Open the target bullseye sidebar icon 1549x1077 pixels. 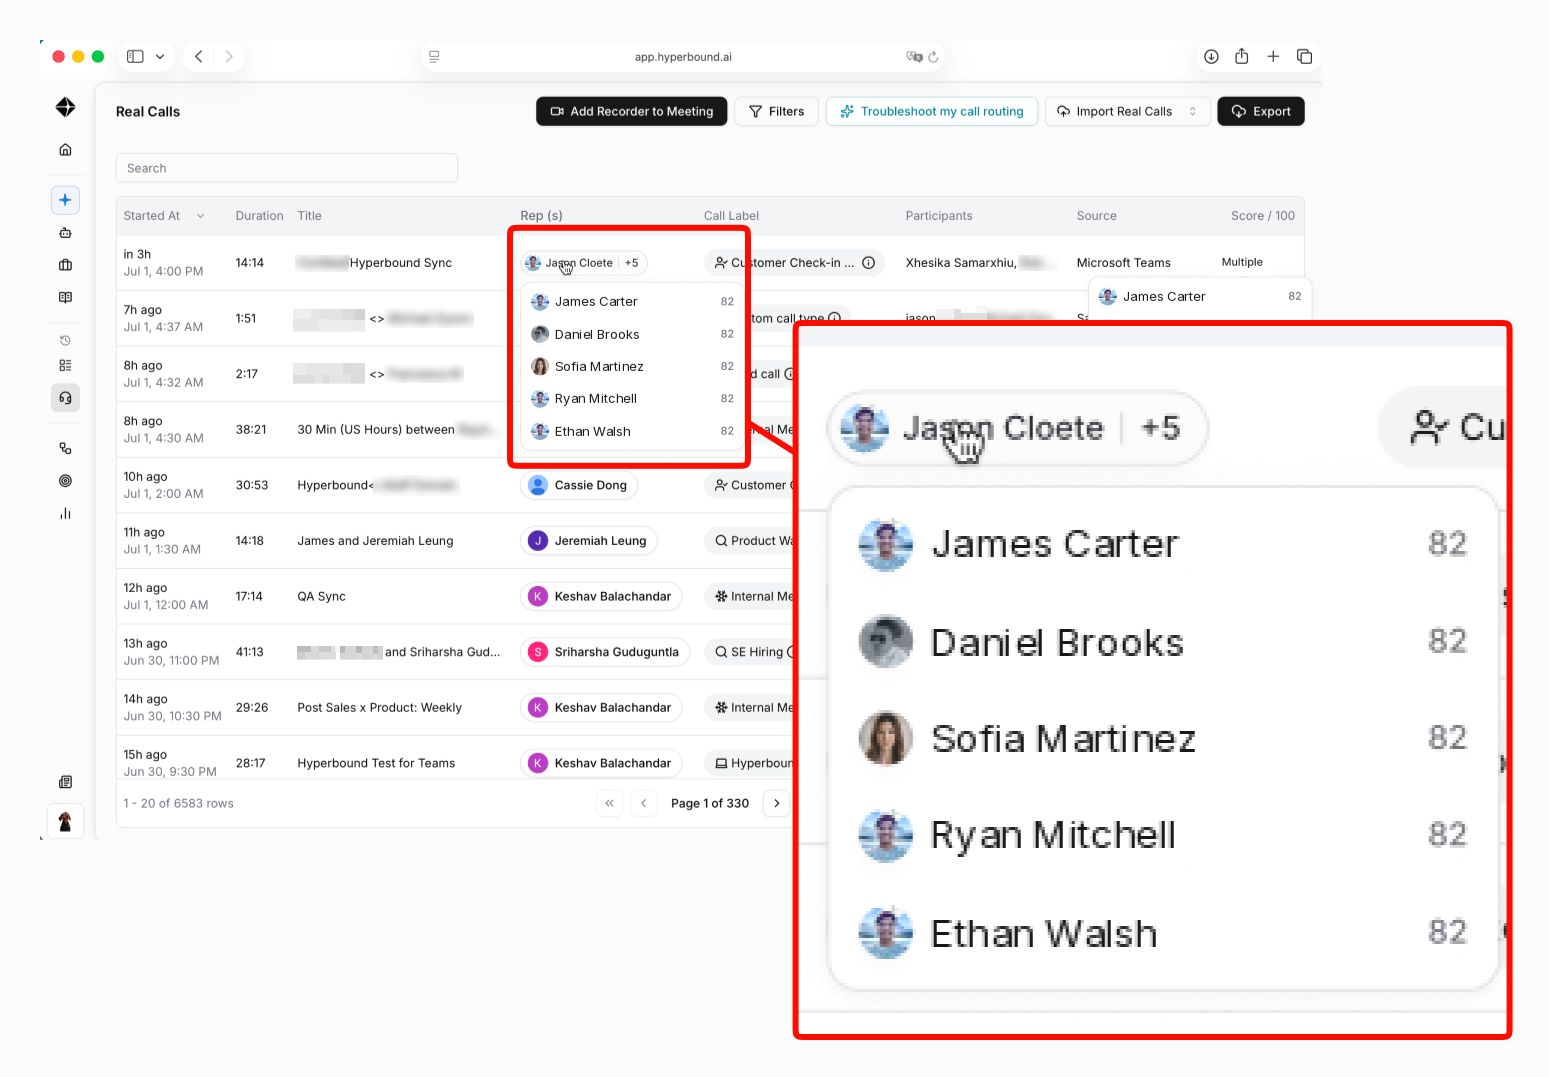coord(65,481)
